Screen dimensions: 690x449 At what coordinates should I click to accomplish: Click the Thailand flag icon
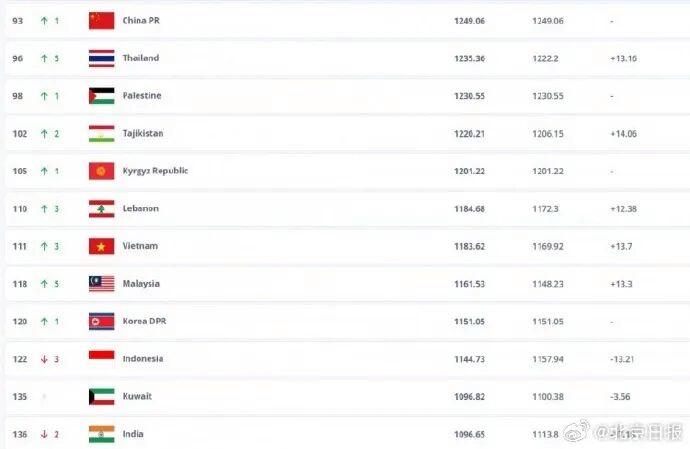pos(101,58)
